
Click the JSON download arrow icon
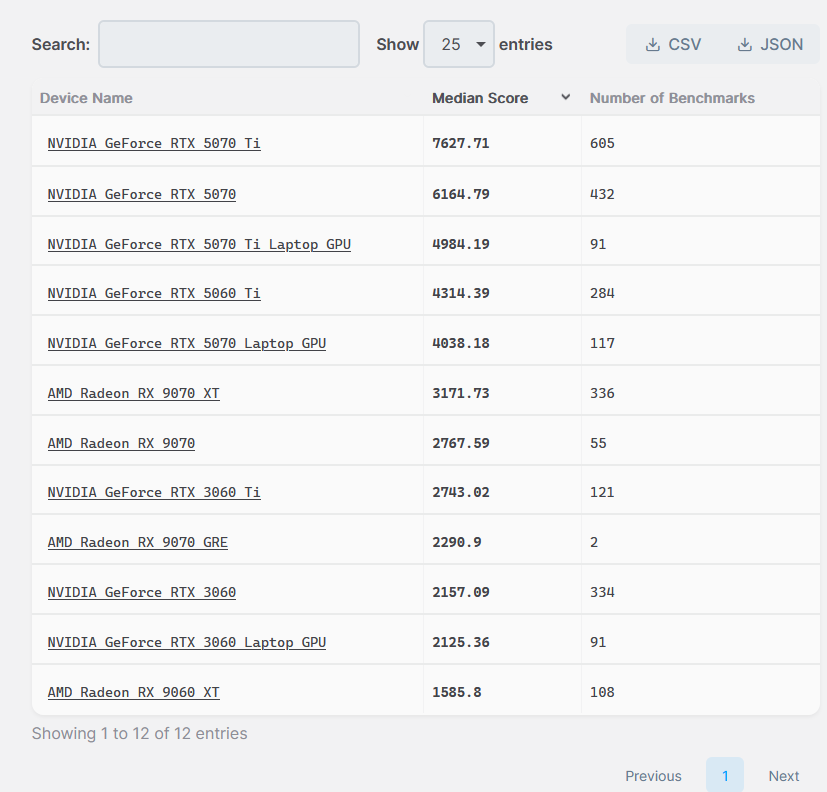point(744,45)
